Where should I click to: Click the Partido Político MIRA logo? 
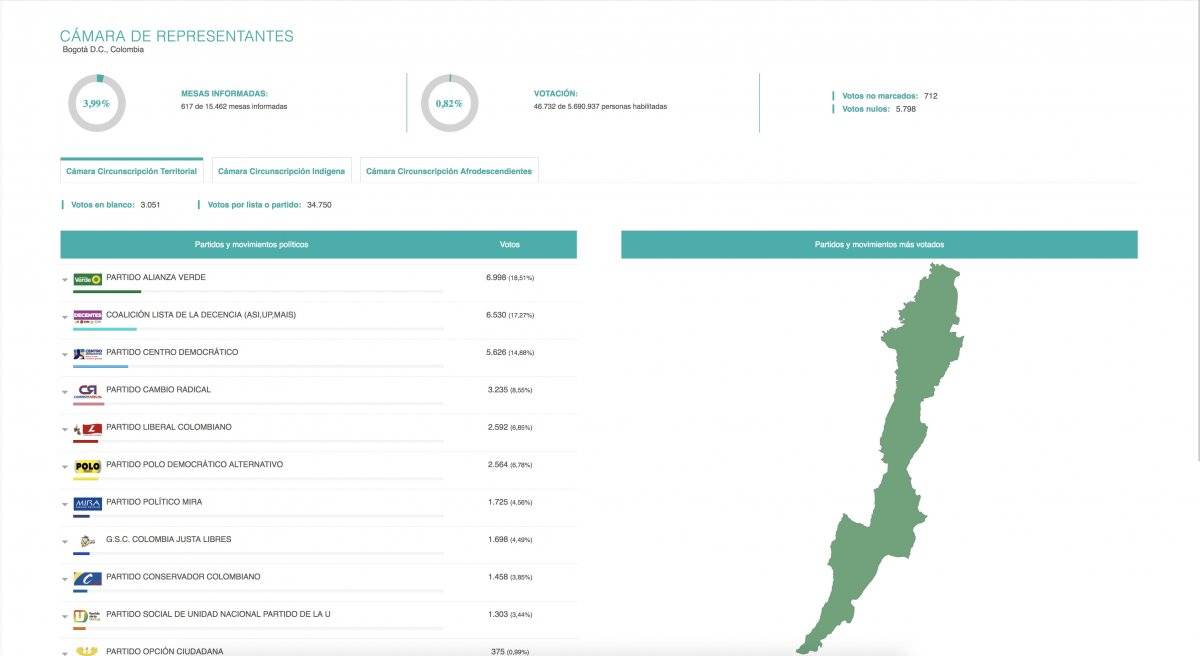point(88,504)
